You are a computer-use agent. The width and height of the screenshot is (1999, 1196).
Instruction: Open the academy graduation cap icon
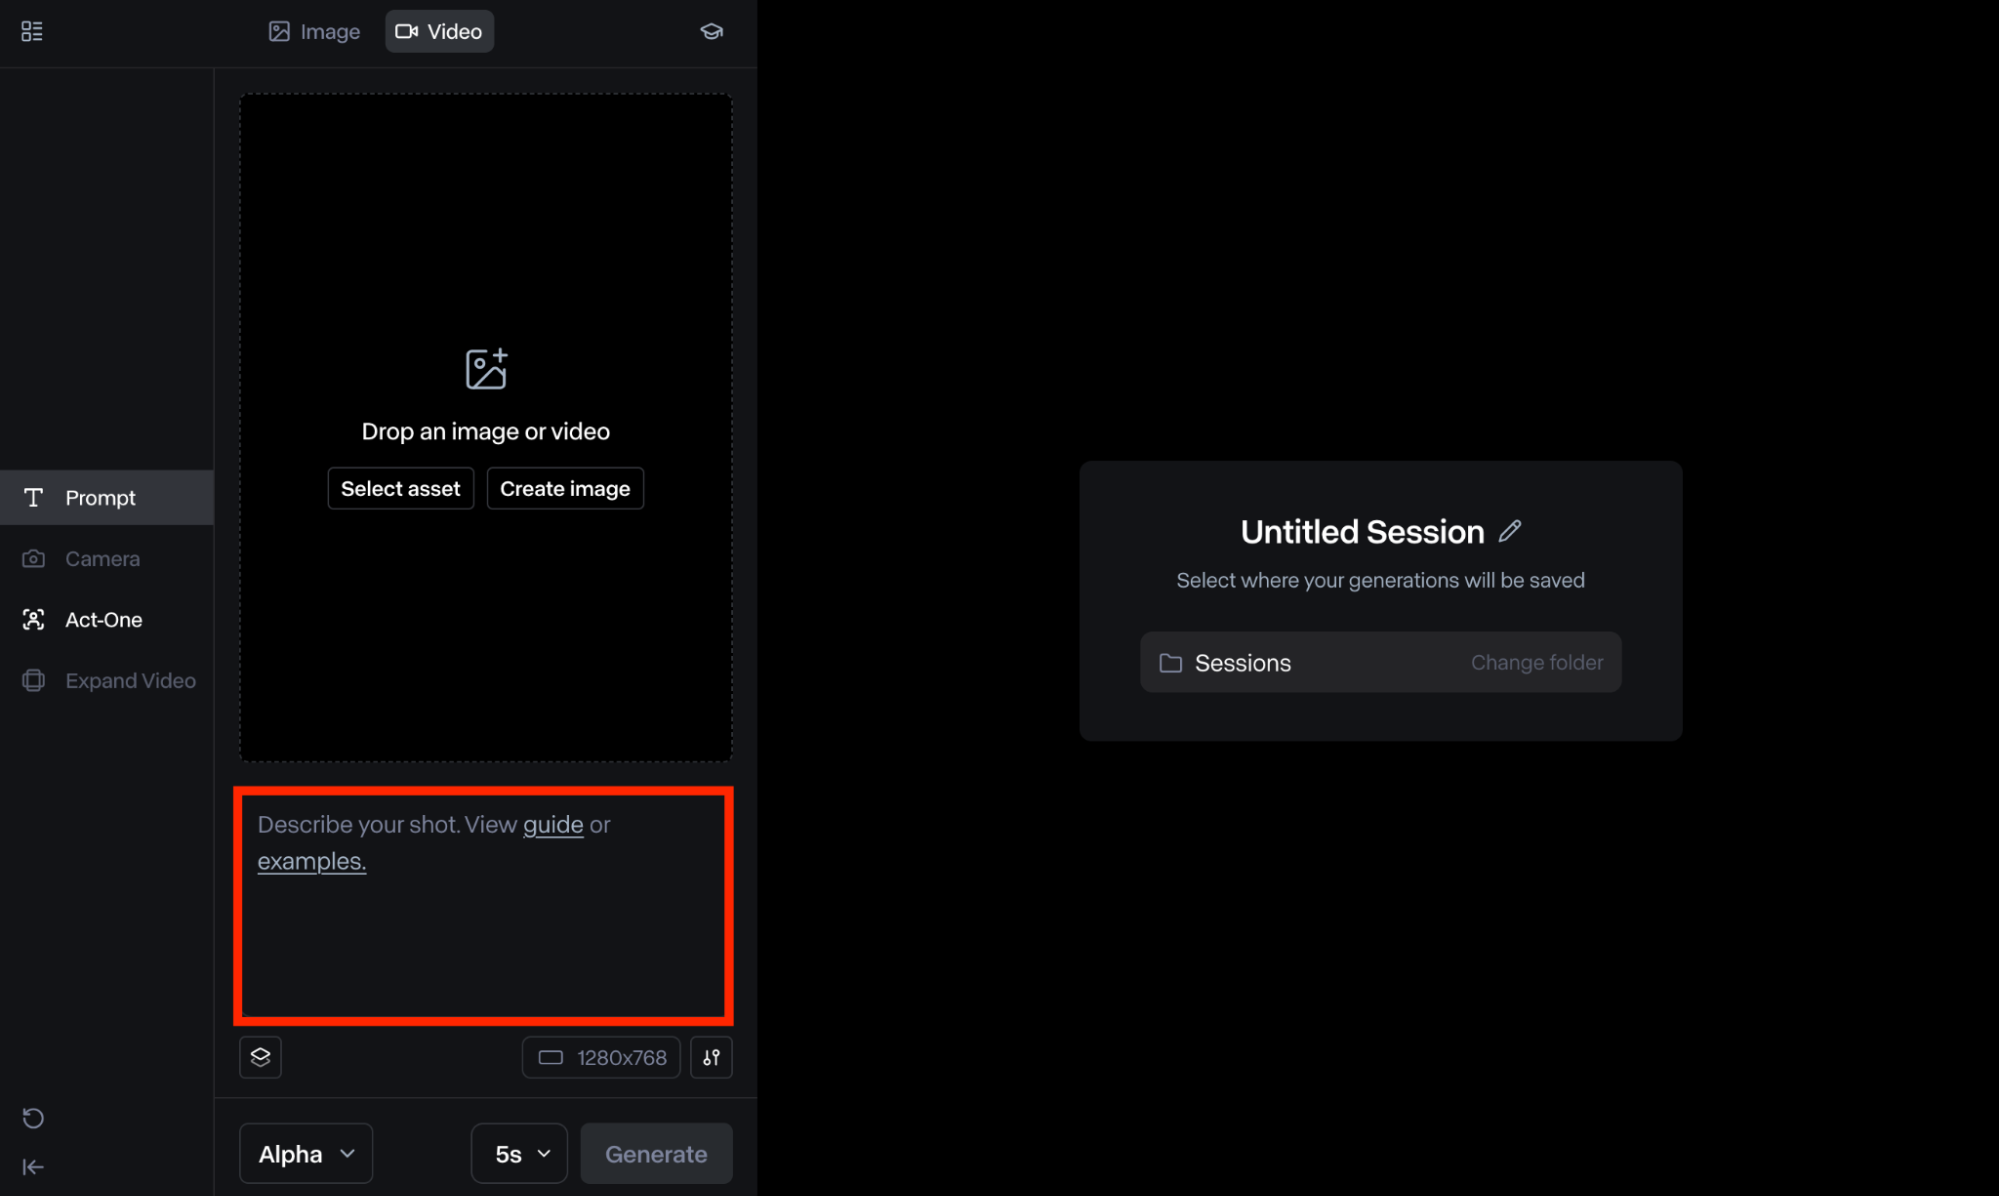click(x=711, y=31)
